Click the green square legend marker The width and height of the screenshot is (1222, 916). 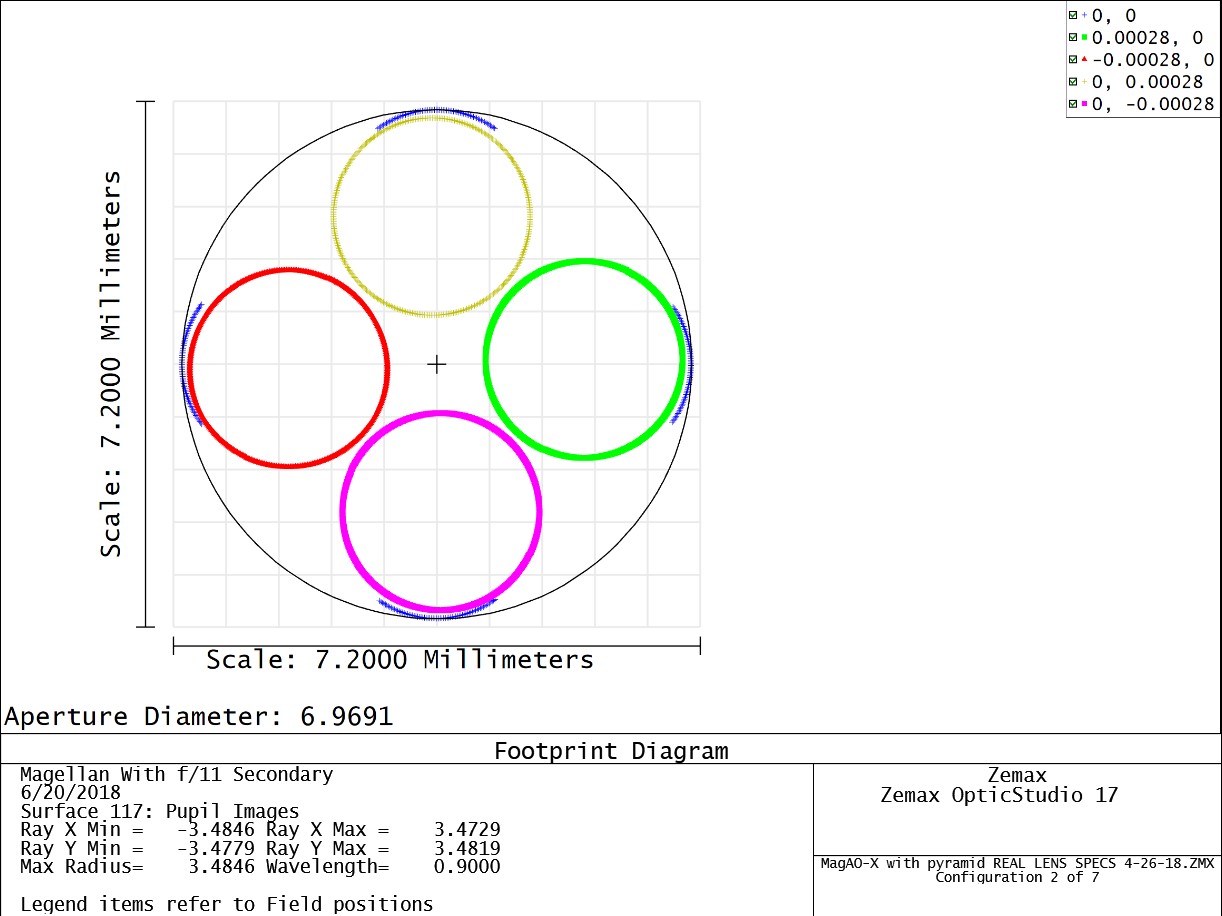[x=1084, y=38]
